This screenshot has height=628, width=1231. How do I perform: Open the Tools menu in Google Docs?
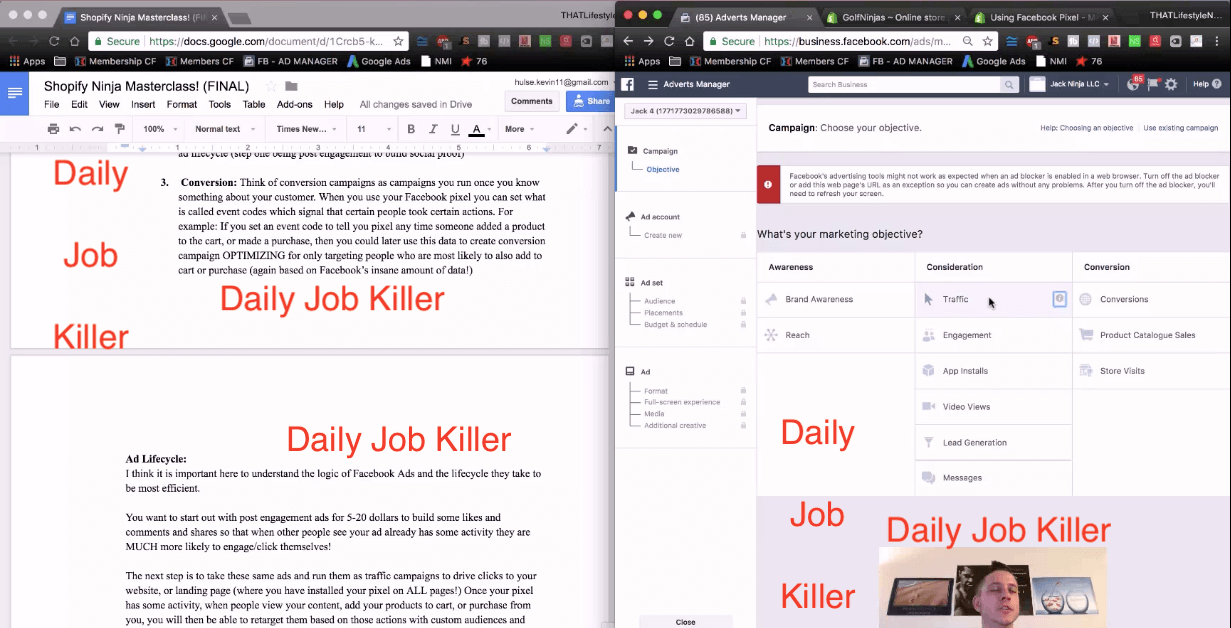click(220, 104)
